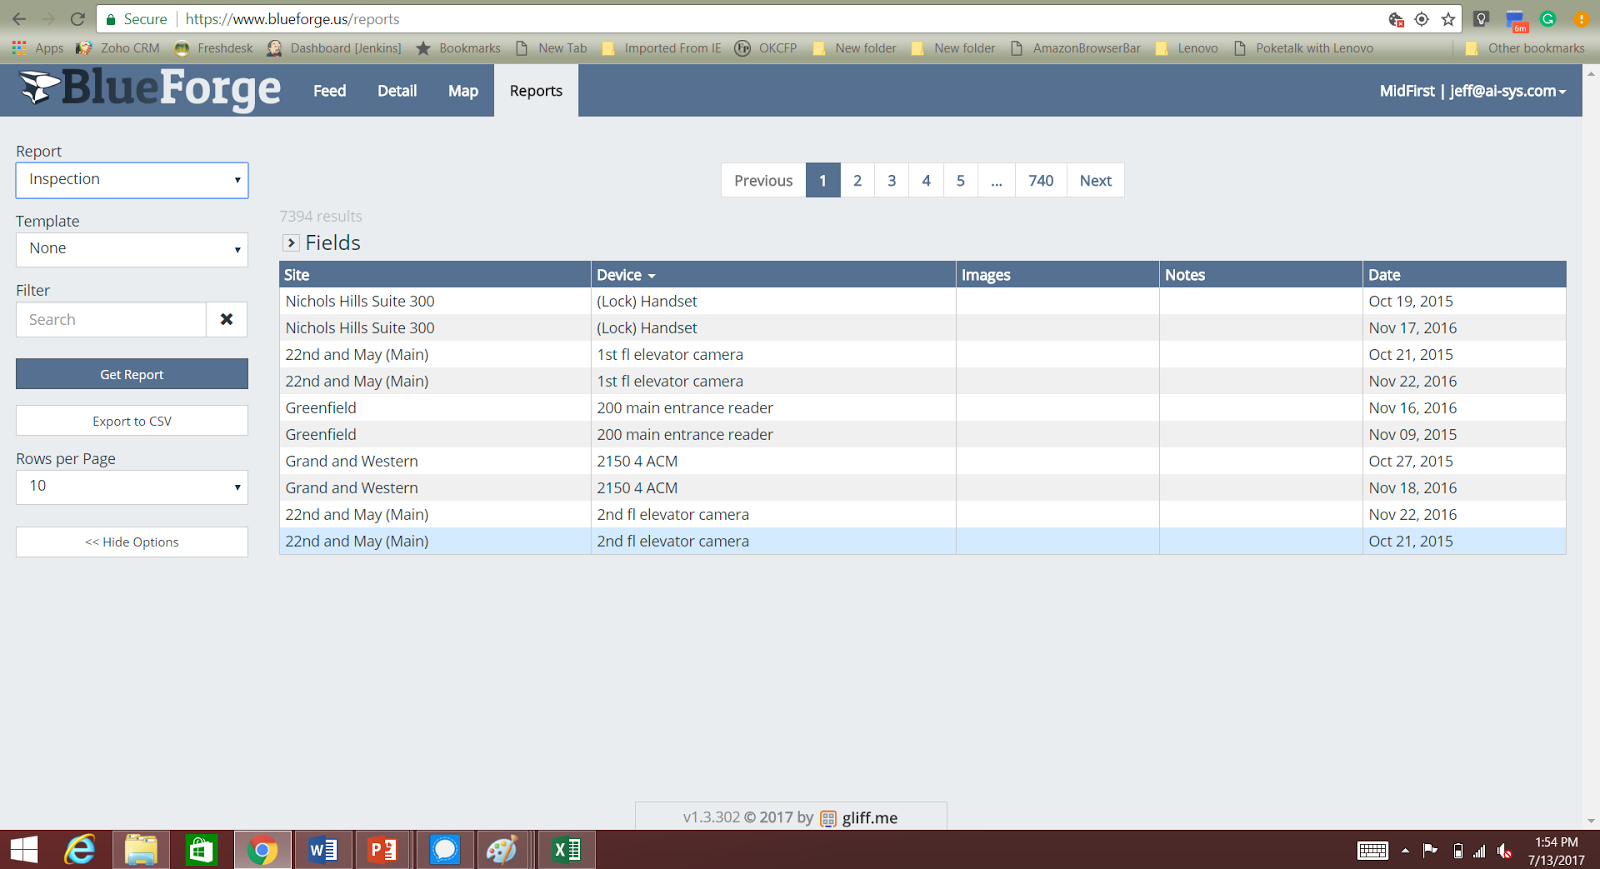The height and width of the screenshot is (869, 1600).
Task: Go to results page 3
Action: [892, 180]
